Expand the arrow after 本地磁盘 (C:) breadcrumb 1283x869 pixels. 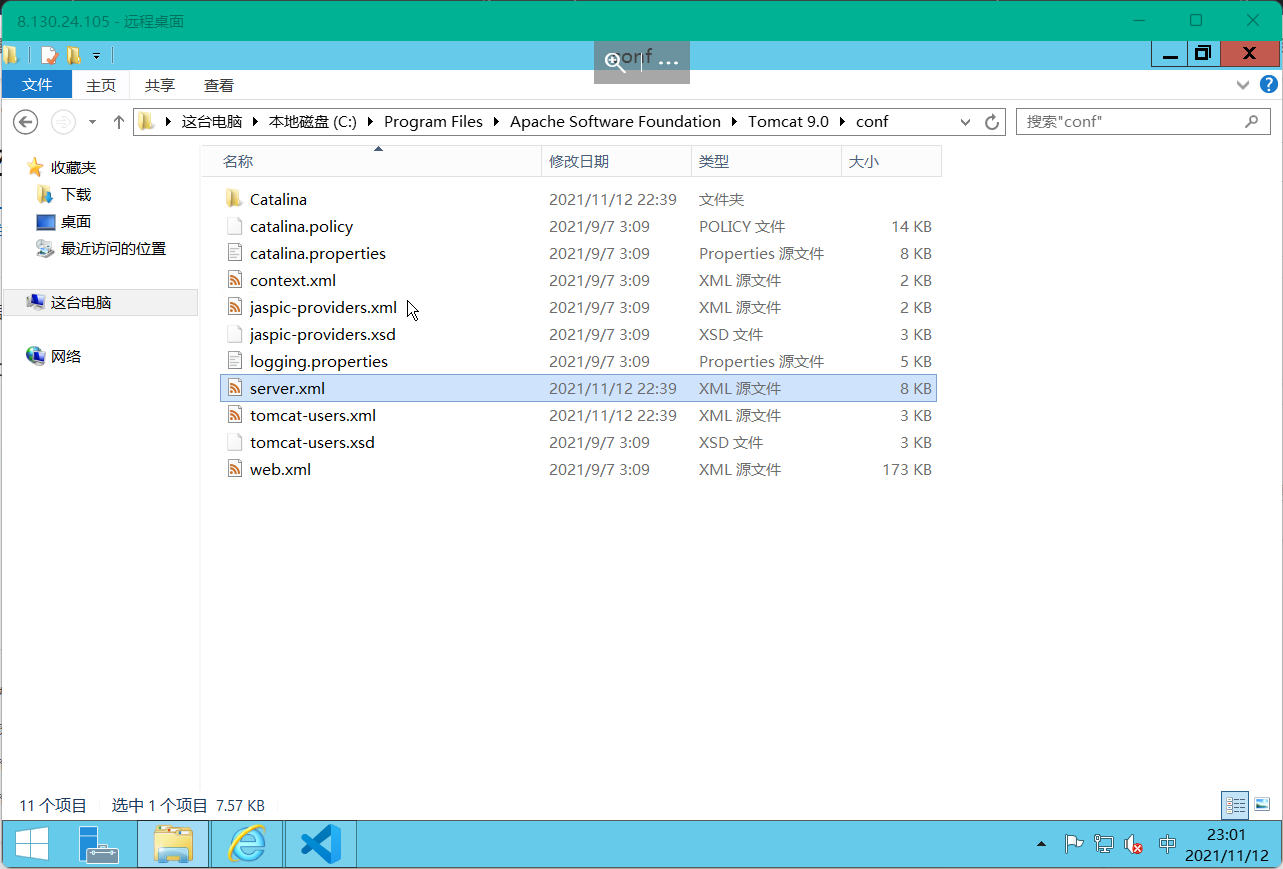pyautogui.click(x=371, y=122)
